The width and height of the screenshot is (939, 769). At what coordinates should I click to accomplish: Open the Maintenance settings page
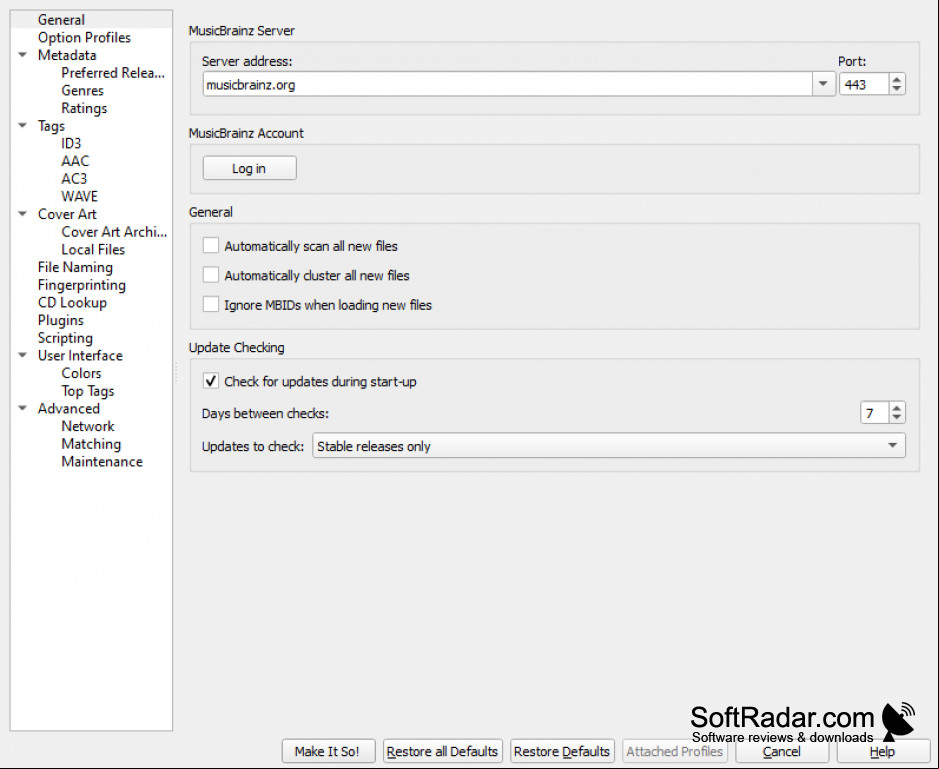coord(102,461)
